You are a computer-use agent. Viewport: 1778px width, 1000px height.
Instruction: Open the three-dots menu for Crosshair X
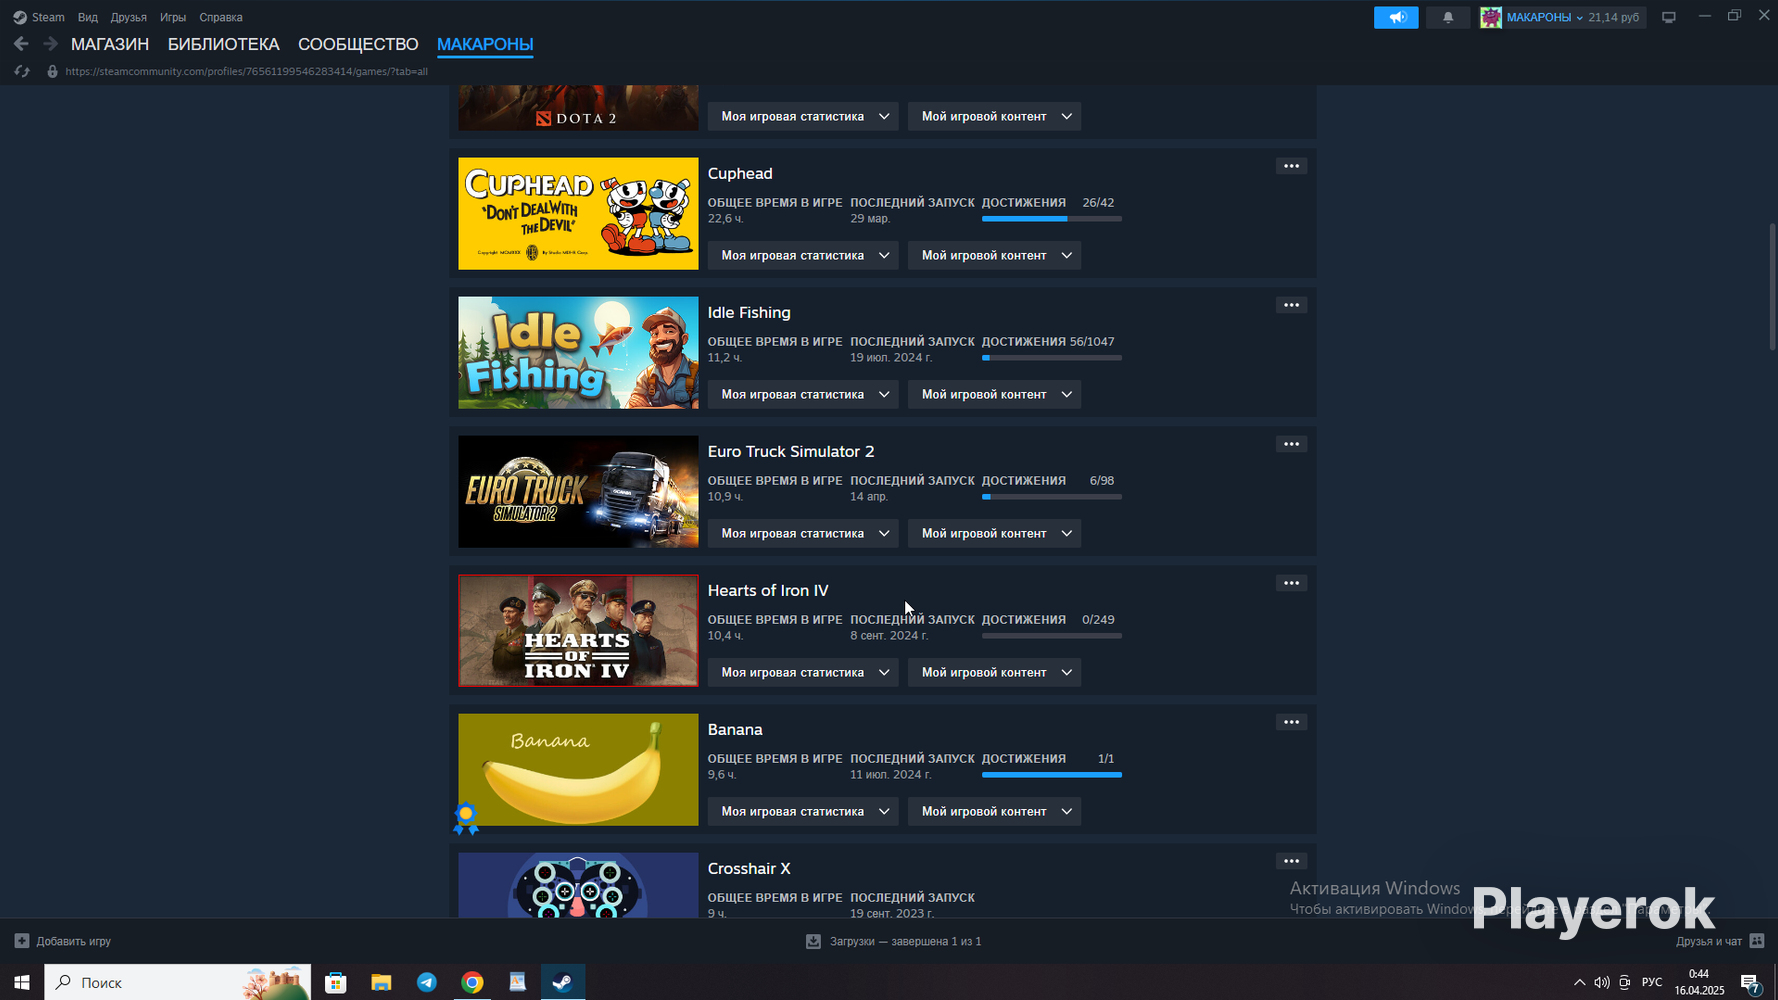[1291, 861]
